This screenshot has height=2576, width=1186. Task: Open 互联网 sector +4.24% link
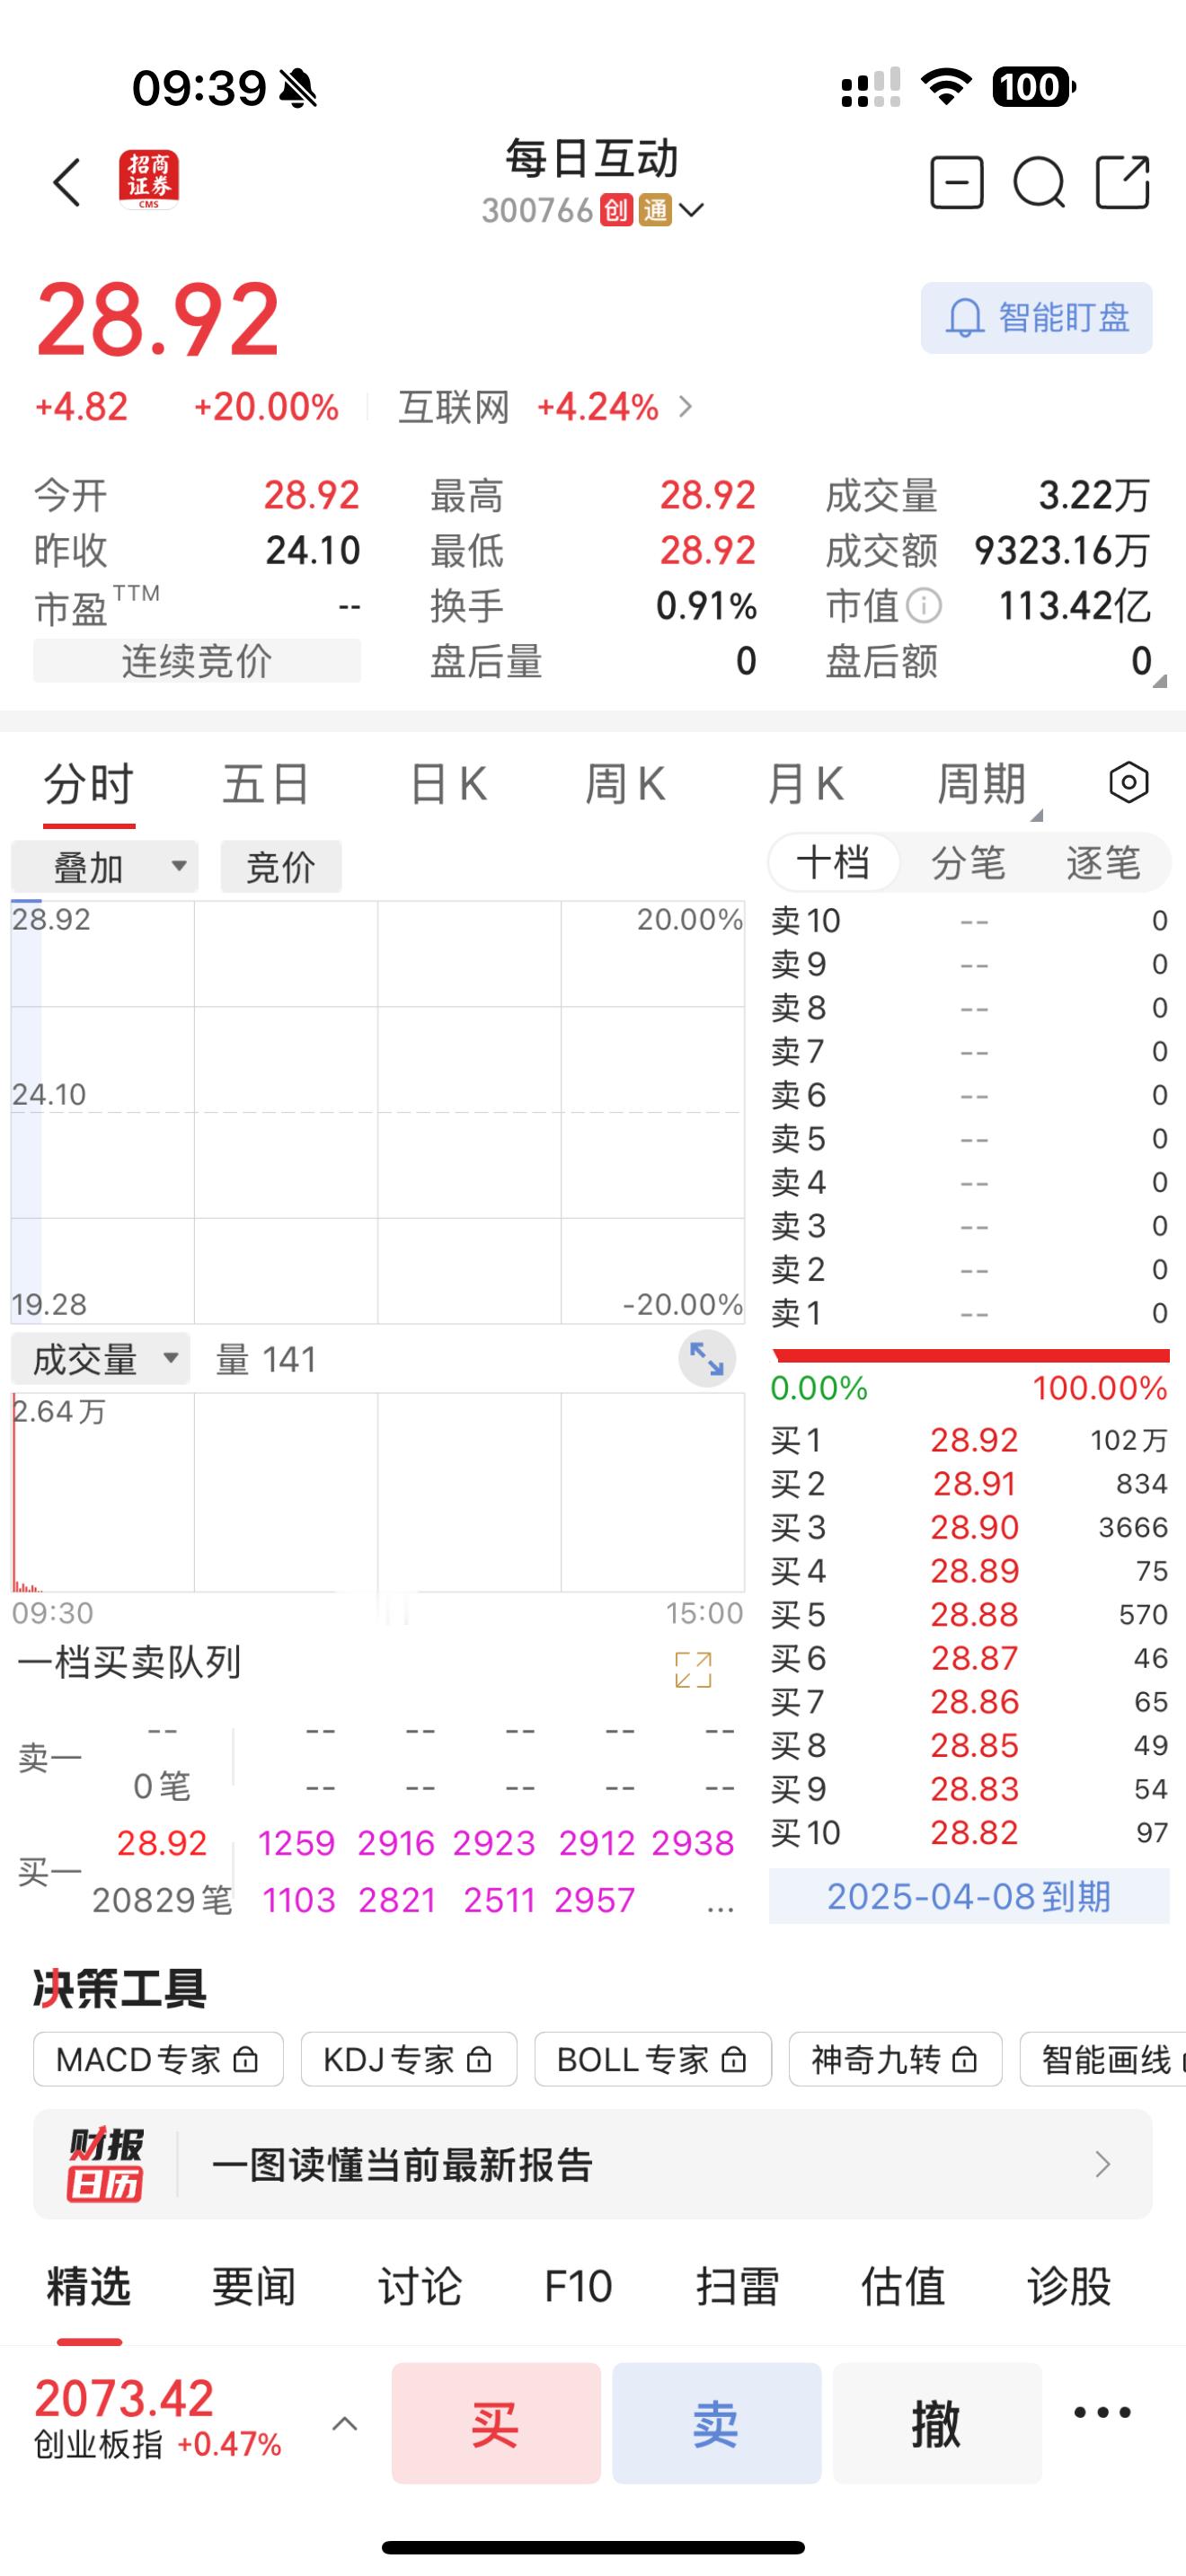click(545, 407)
